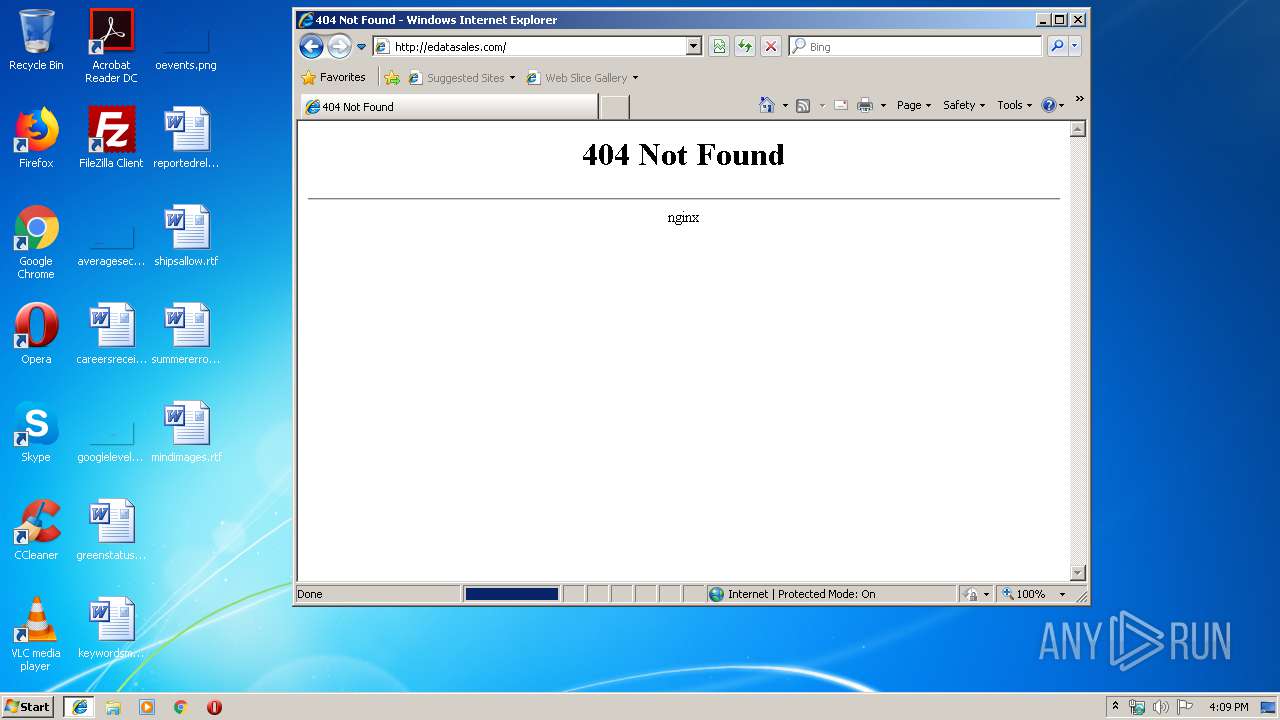Image resolution: width=1280 pixels, height=720 pixels.
Task: Click the nginx text on page
Action: (x=683, y=217)
